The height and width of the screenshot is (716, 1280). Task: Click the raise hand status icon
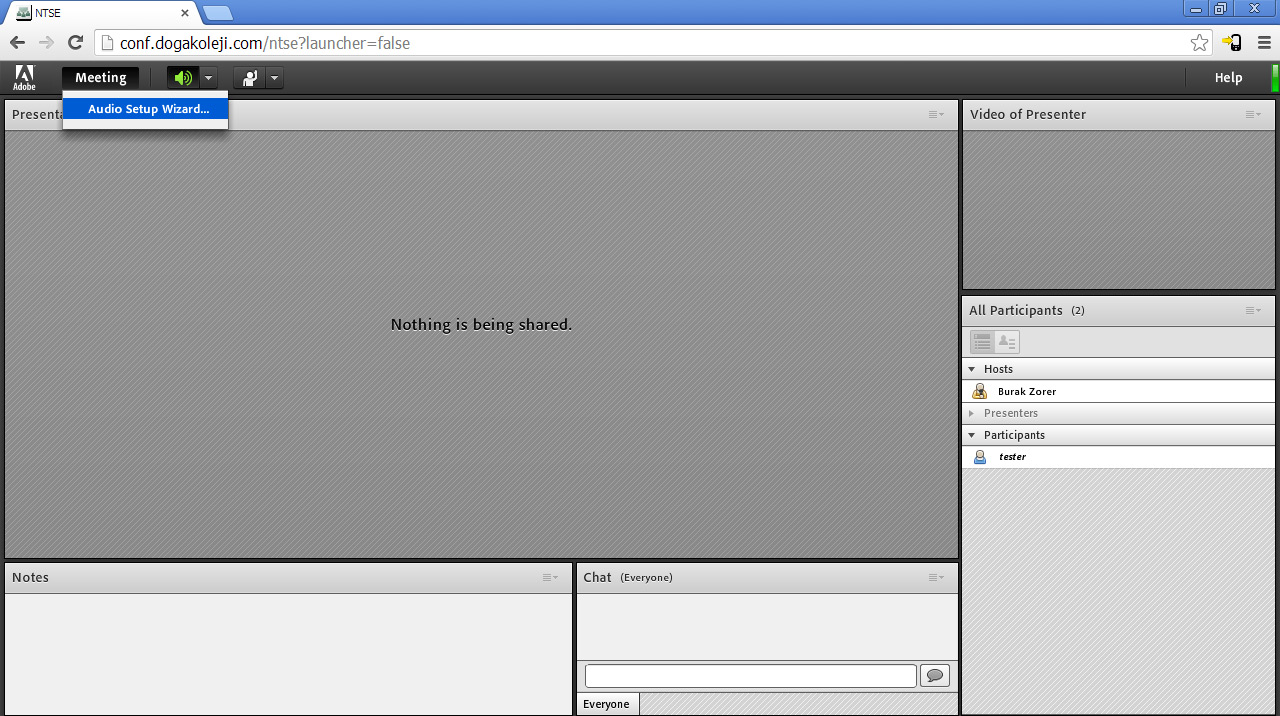click(249, 78)
